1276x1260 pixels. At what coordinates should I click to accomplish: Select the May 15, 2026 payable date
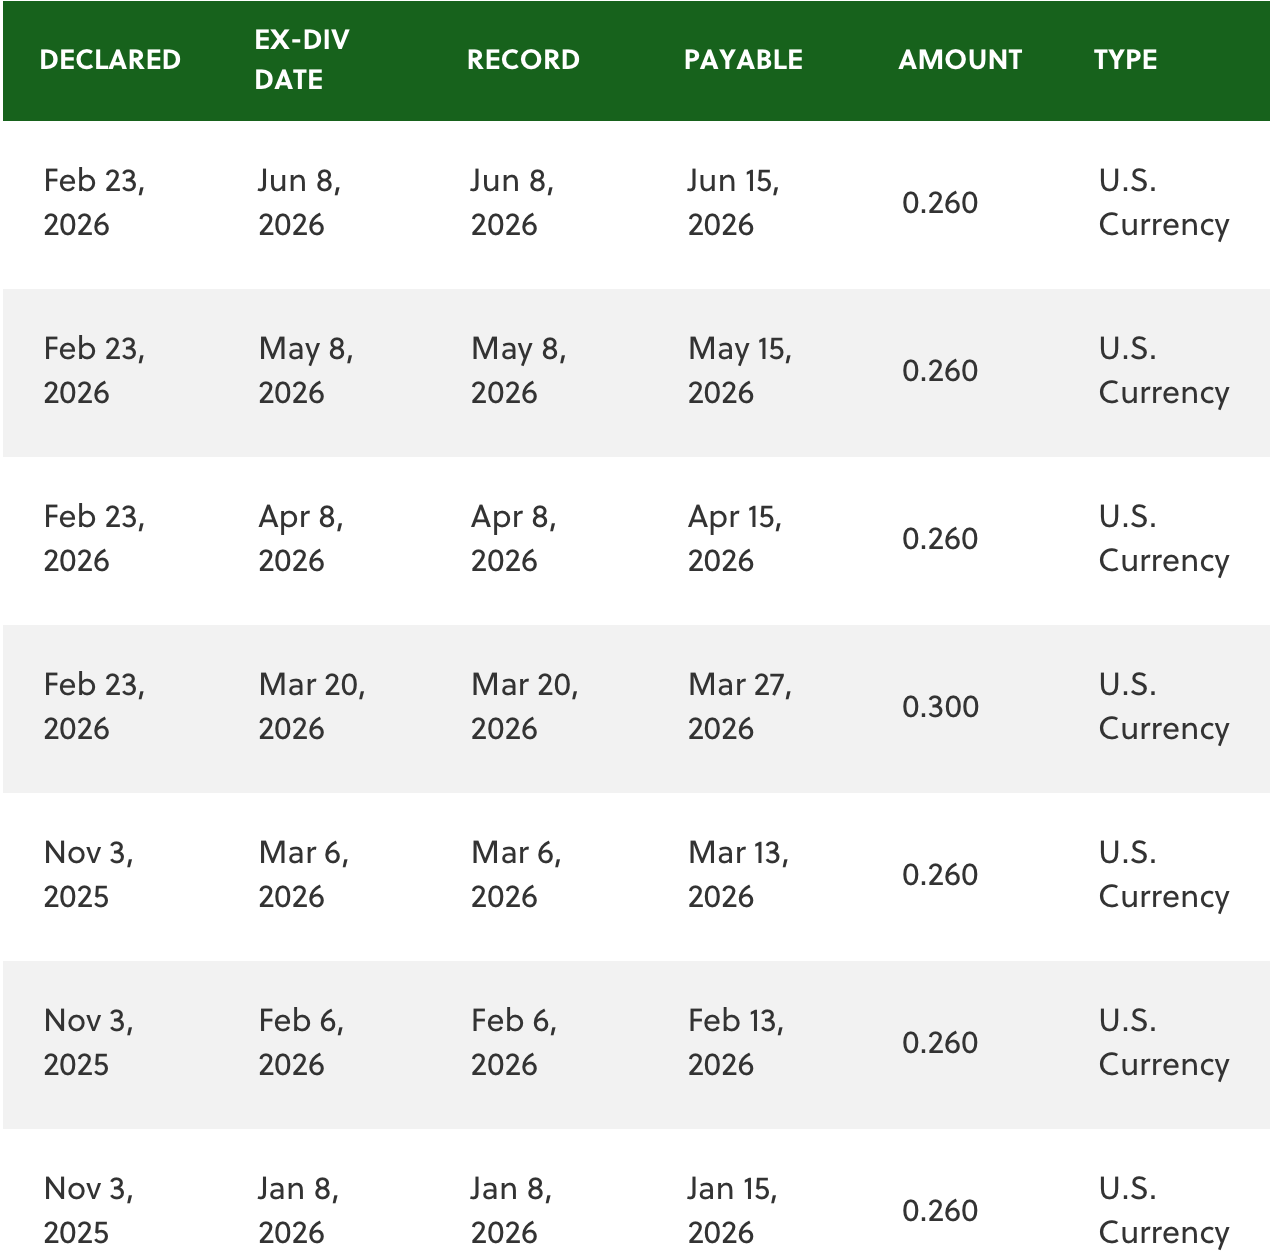click(739, 371)
